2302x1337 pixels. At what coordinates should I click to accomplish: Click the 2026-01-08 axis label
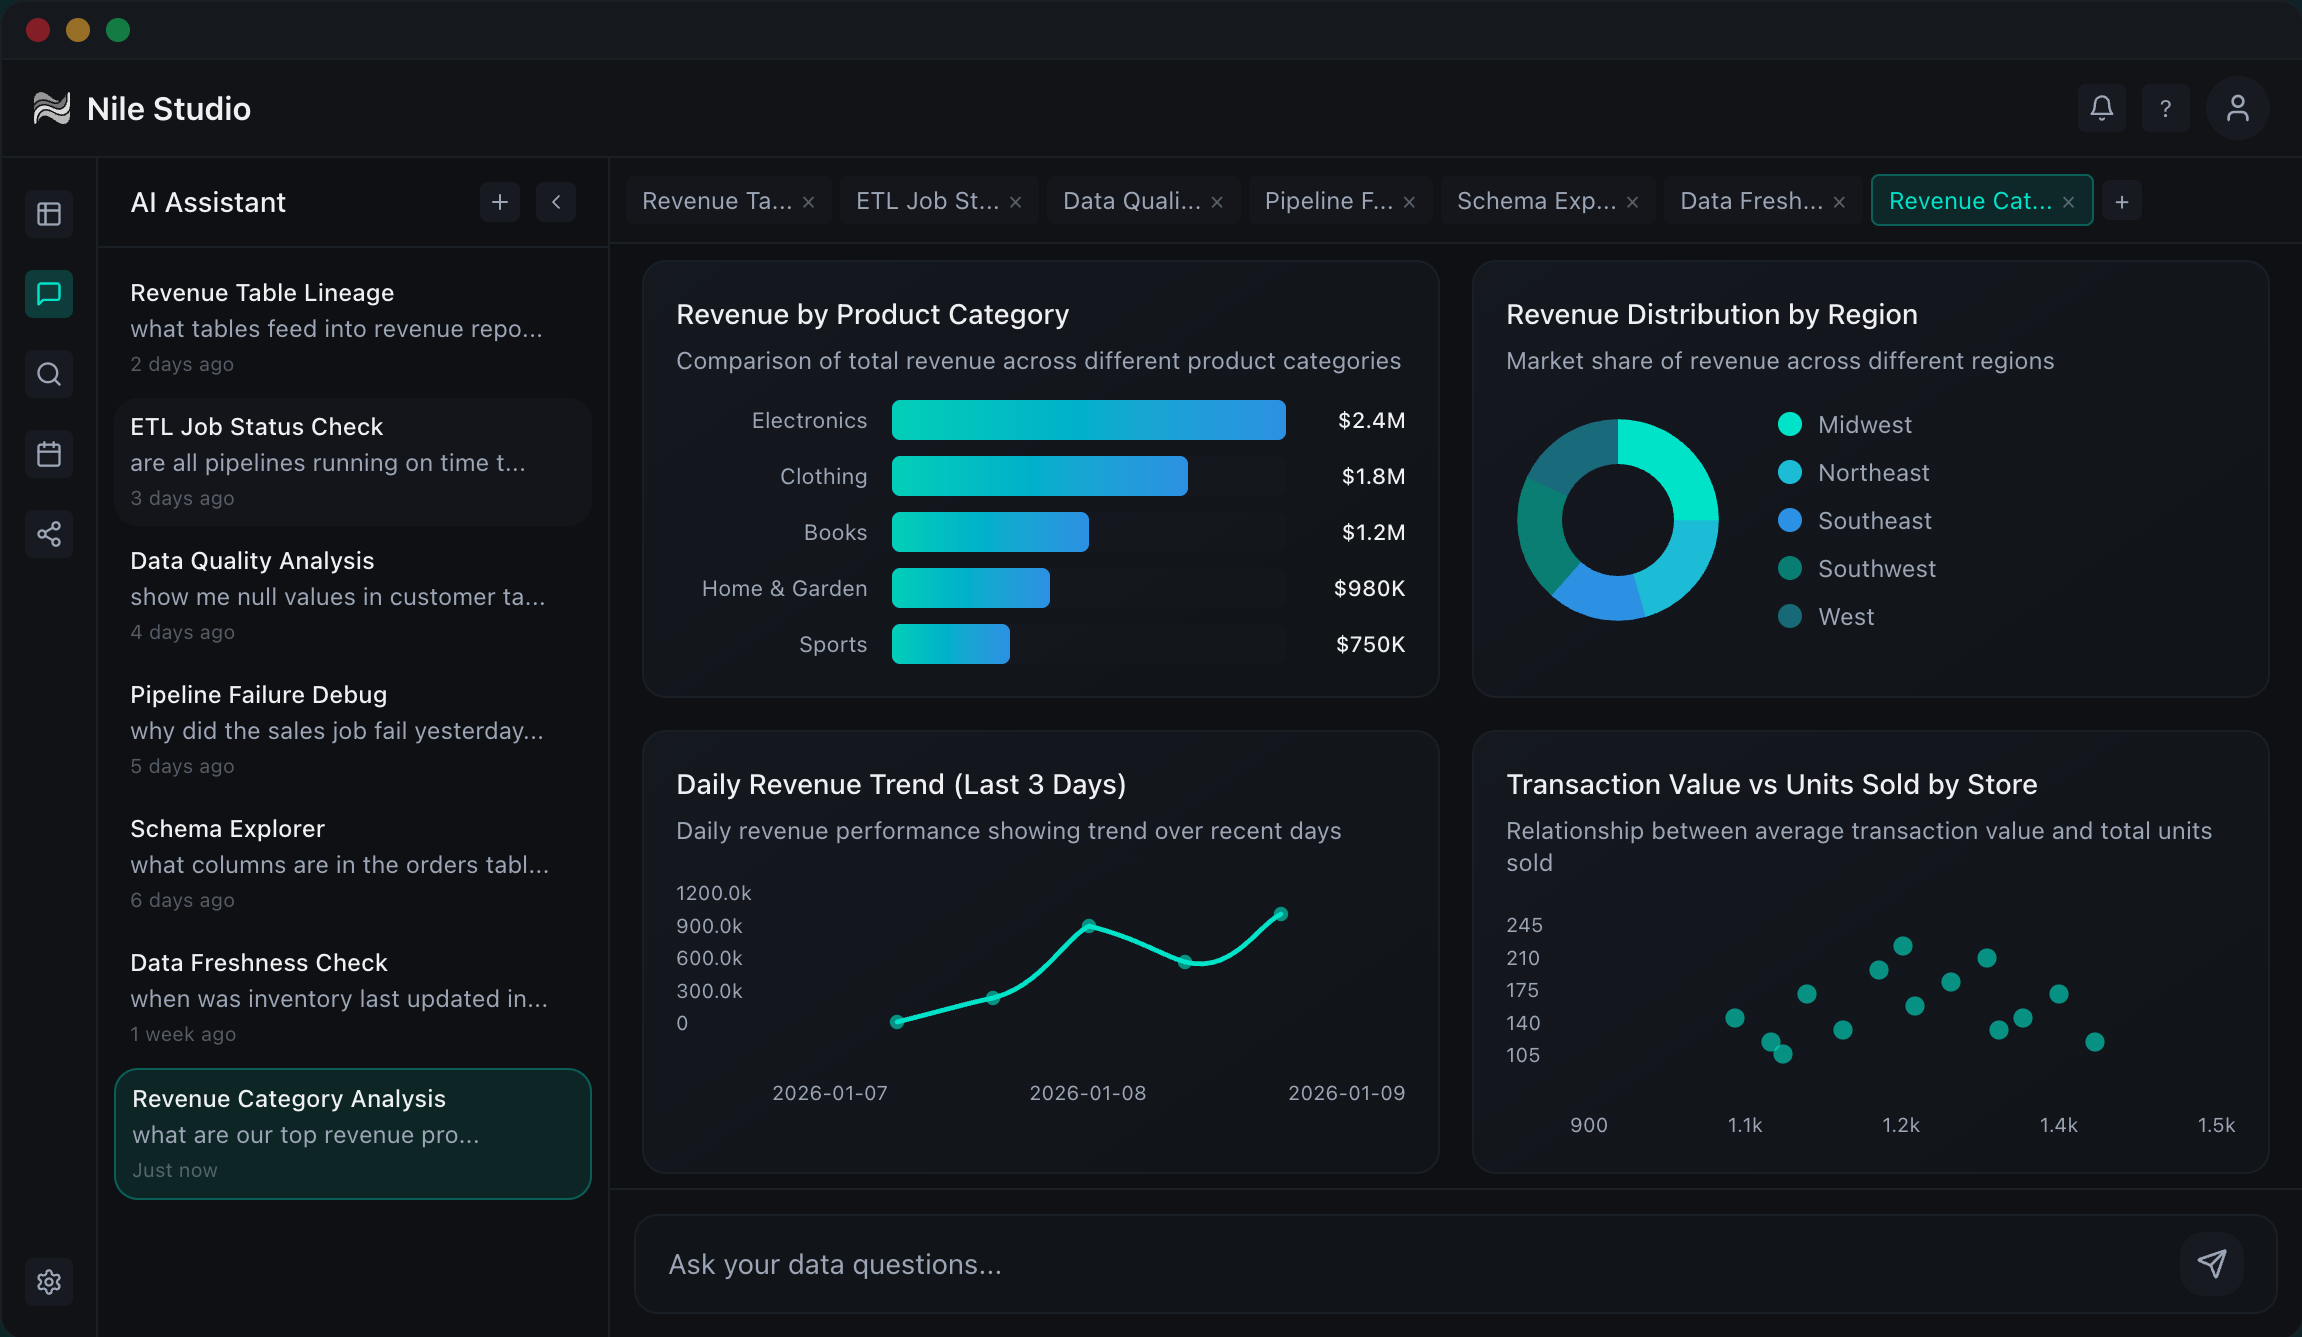1088,1093
